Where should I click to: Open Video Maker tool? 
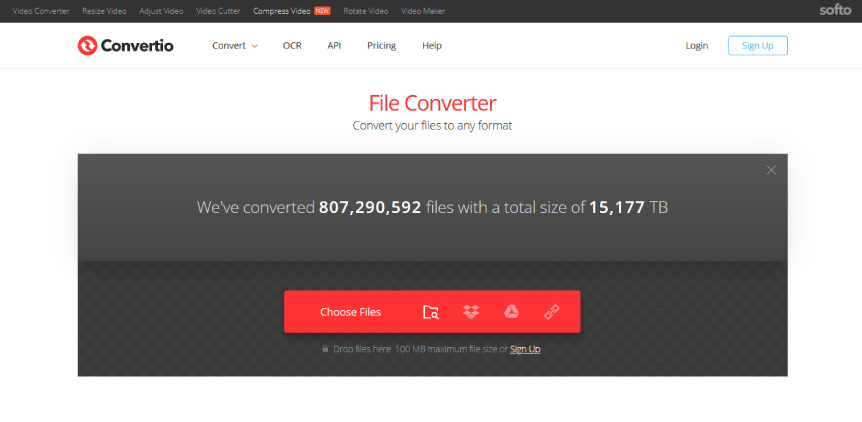[423, 11]
